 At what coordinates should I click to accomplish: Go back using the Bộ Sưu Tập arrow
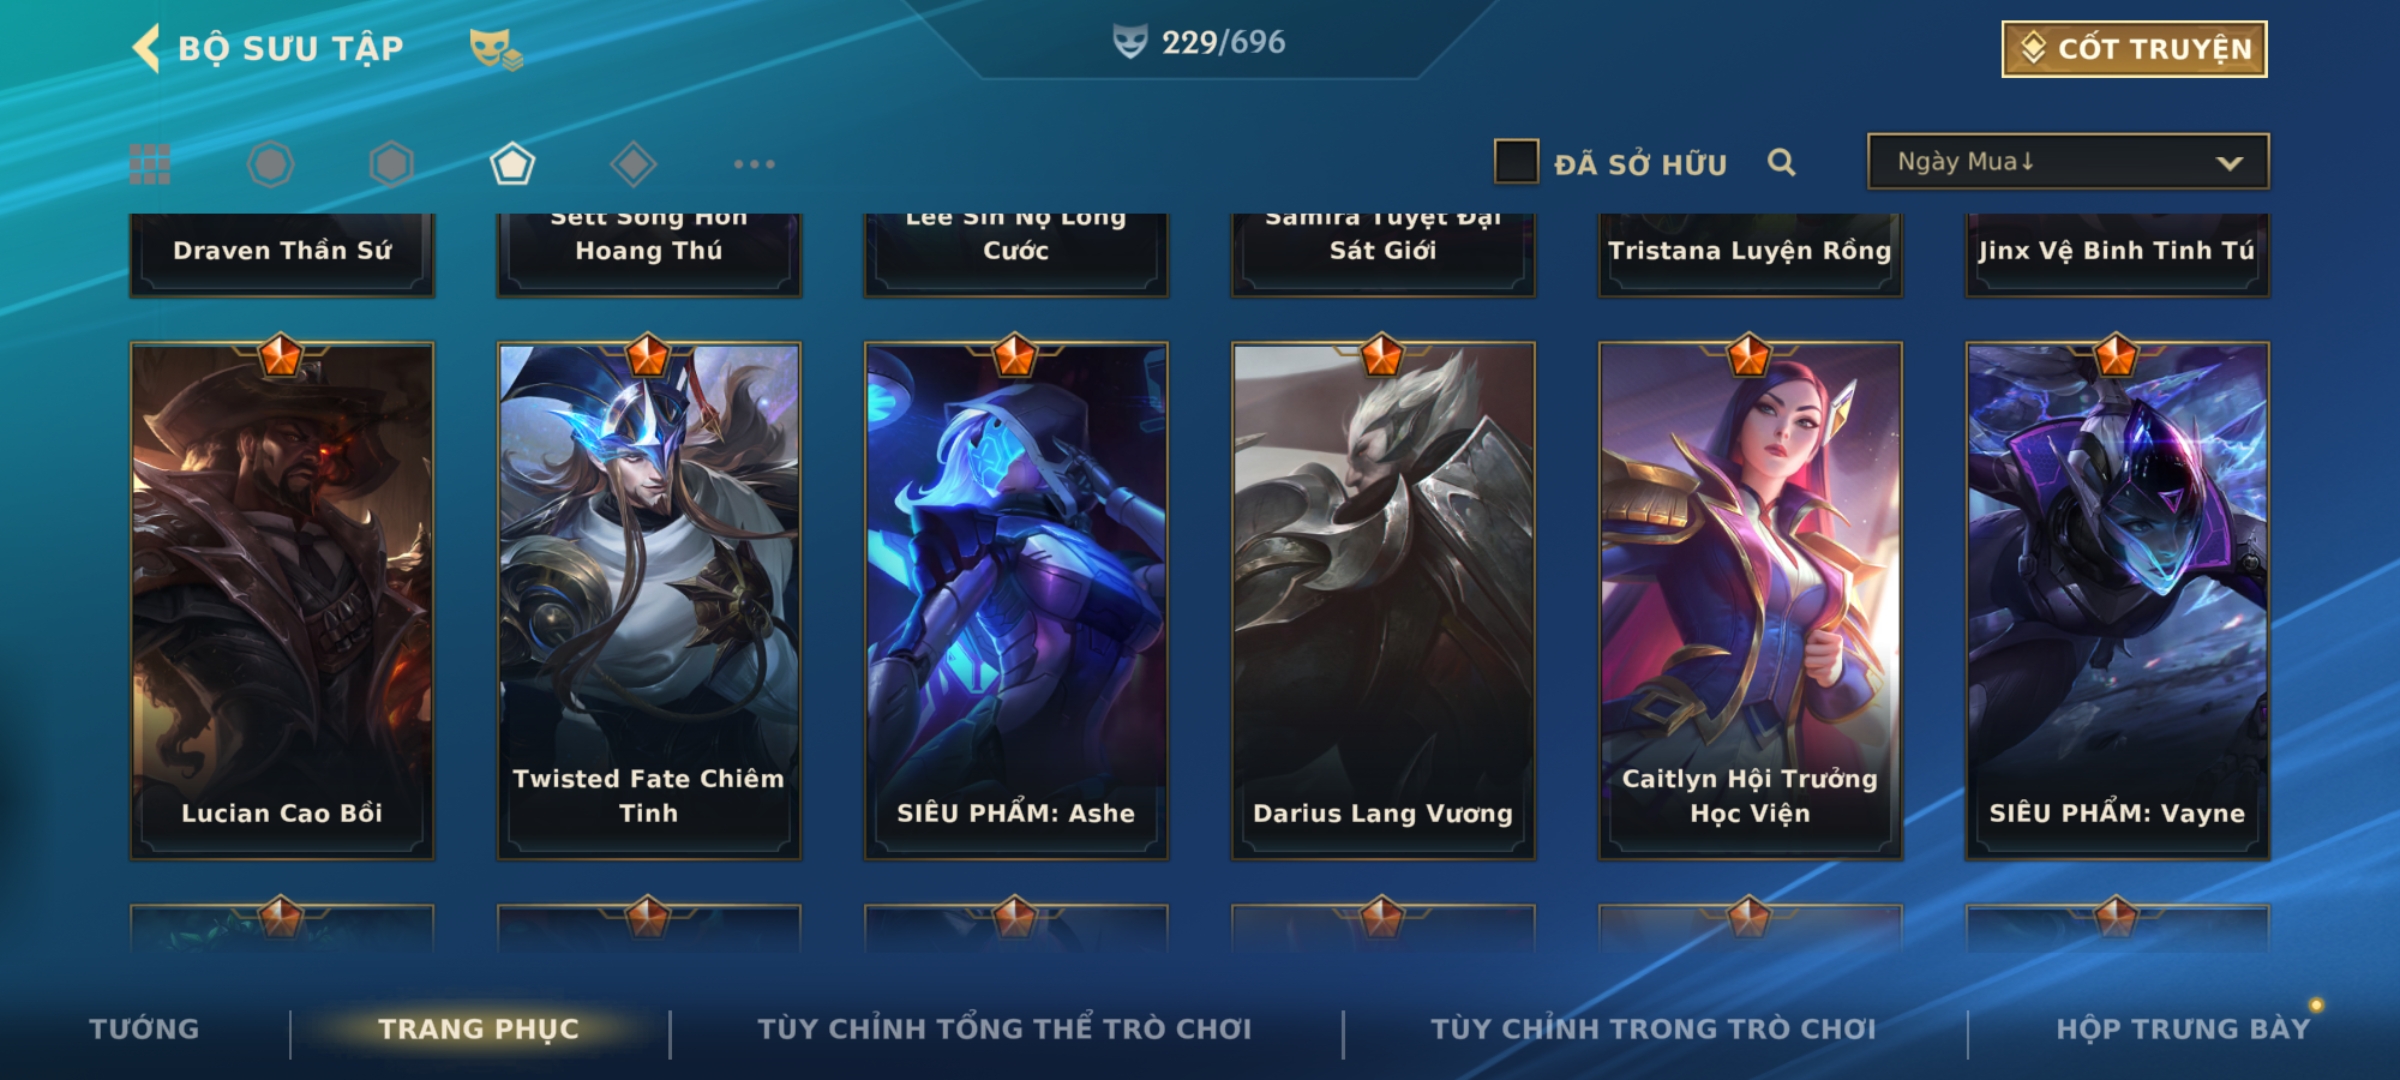tap(146, 48)
